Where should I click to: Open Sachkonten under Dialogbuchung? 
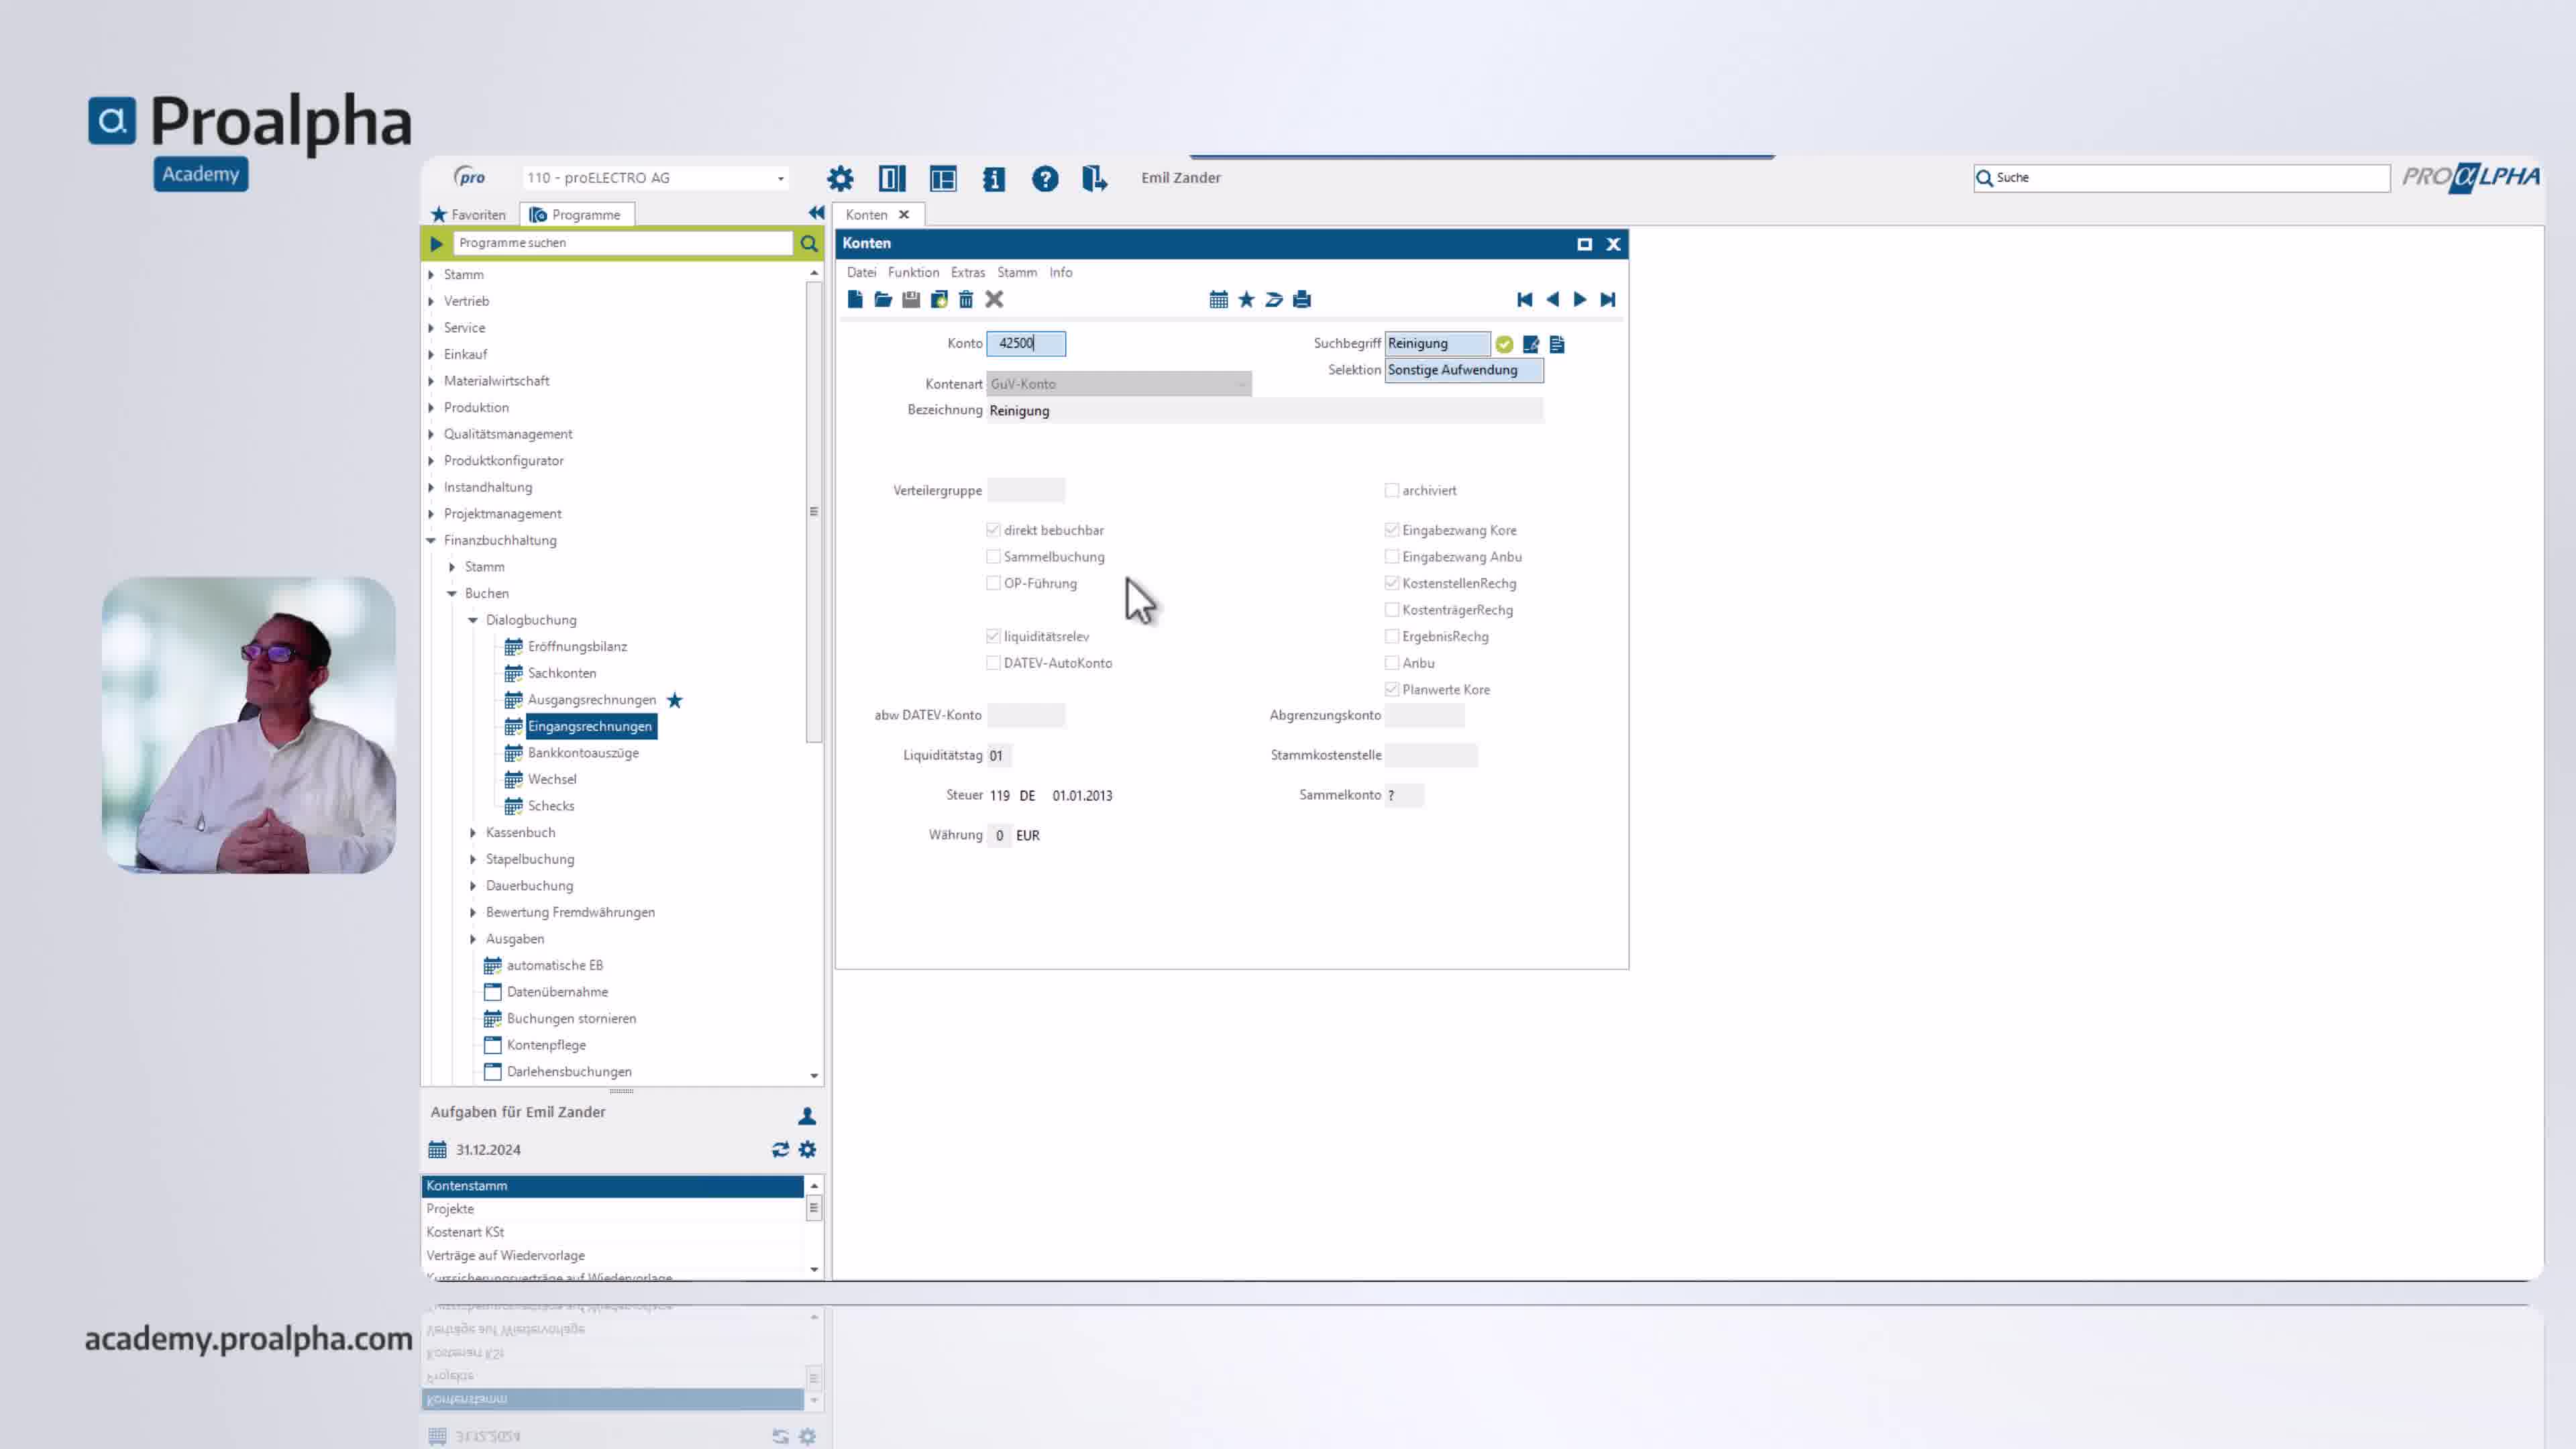(562, 673)
